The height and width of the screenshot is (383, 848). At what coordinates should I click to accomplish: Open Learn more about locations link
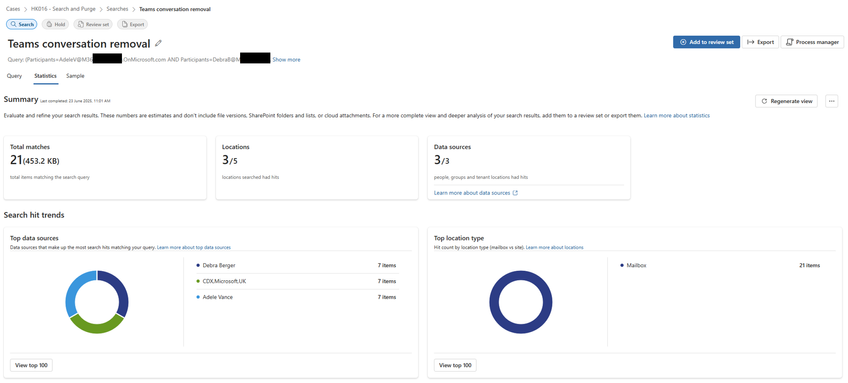tap(554, 247)
